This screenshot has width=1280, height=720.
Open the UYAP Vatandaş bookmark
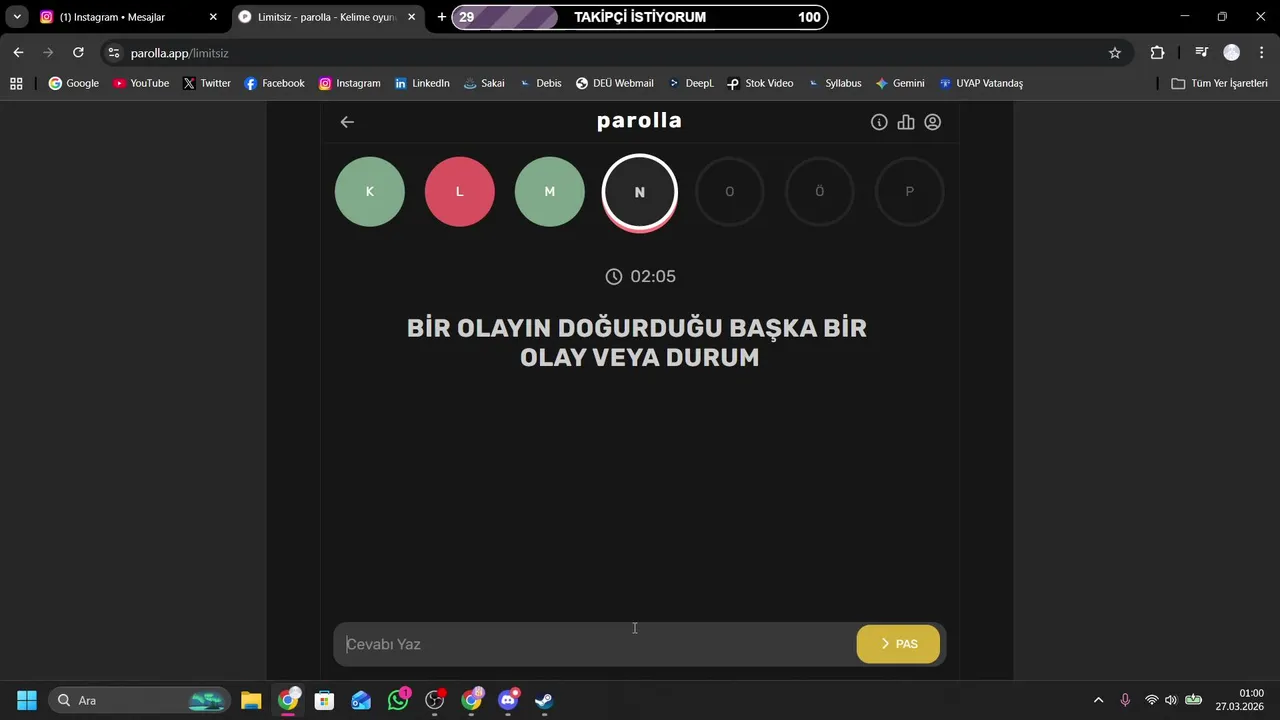click(x=981, y=84)
